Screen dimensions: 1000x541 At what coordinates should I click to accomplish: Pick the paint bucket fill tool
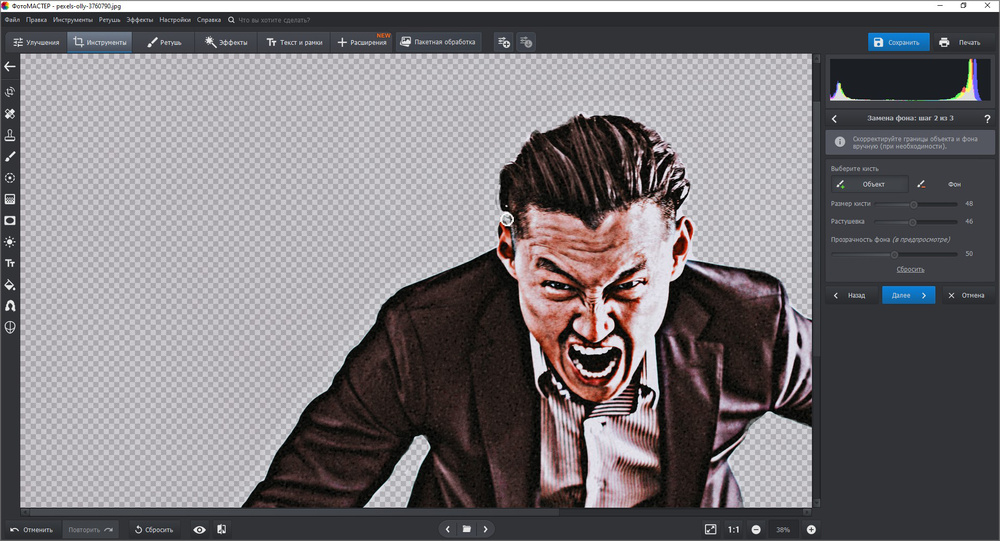point(10,284)
